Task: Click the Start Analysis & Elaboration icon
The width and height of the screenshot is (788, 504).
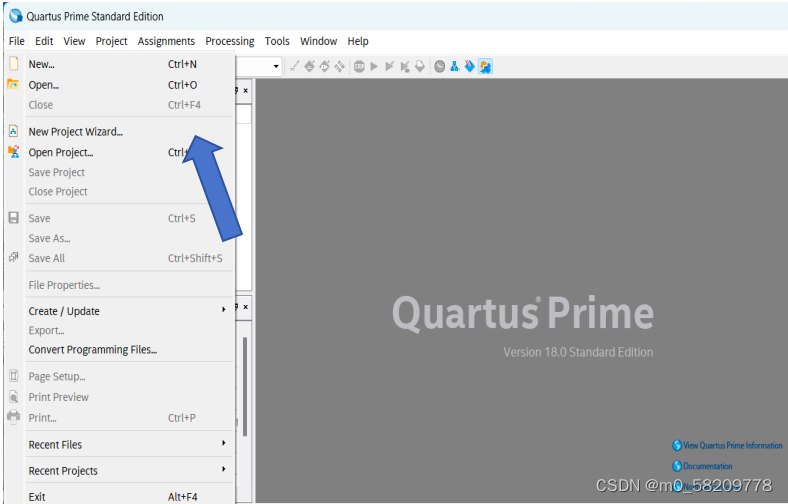Action: (x=389, y=66)
